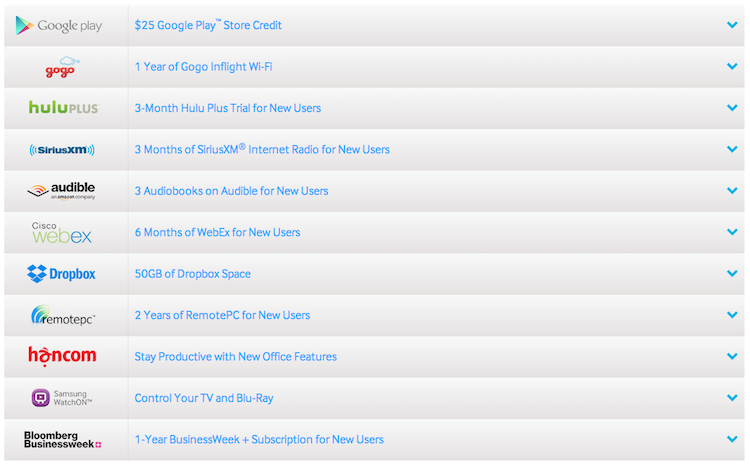The height and width of the screenshot is (466, 750).
Task: Expand the BusinessWeek subscription row chevron
Action: pyautogui.click(x=732, y=439)
